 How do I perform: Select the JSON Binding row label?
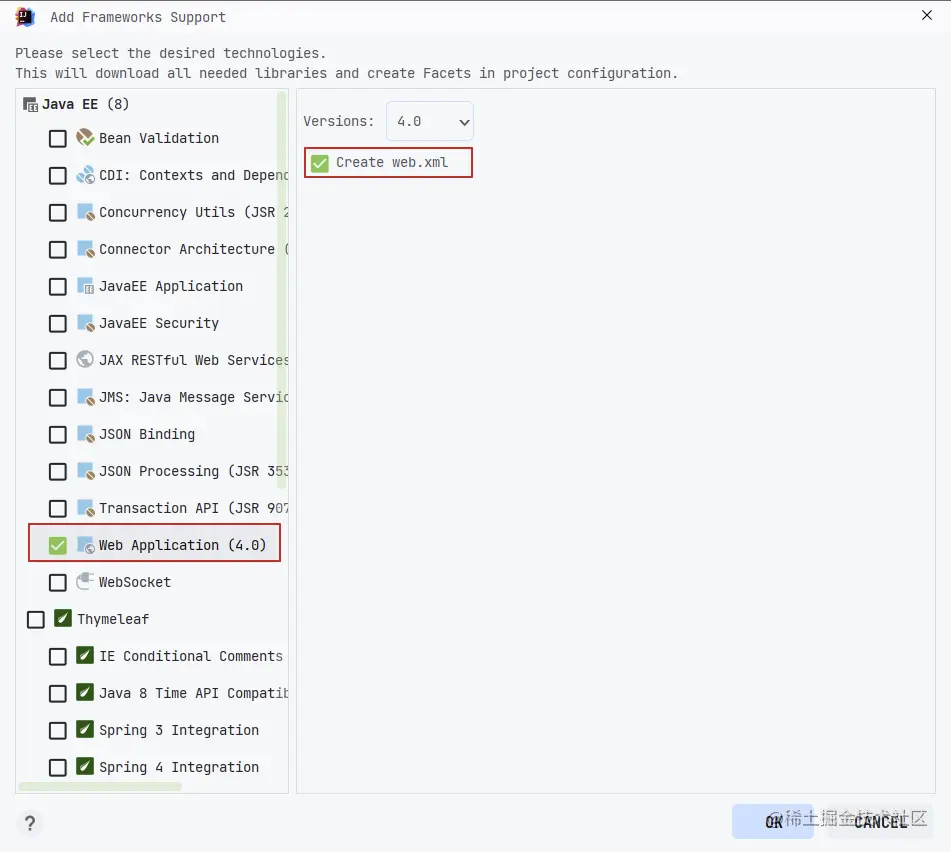click(147, 434)
